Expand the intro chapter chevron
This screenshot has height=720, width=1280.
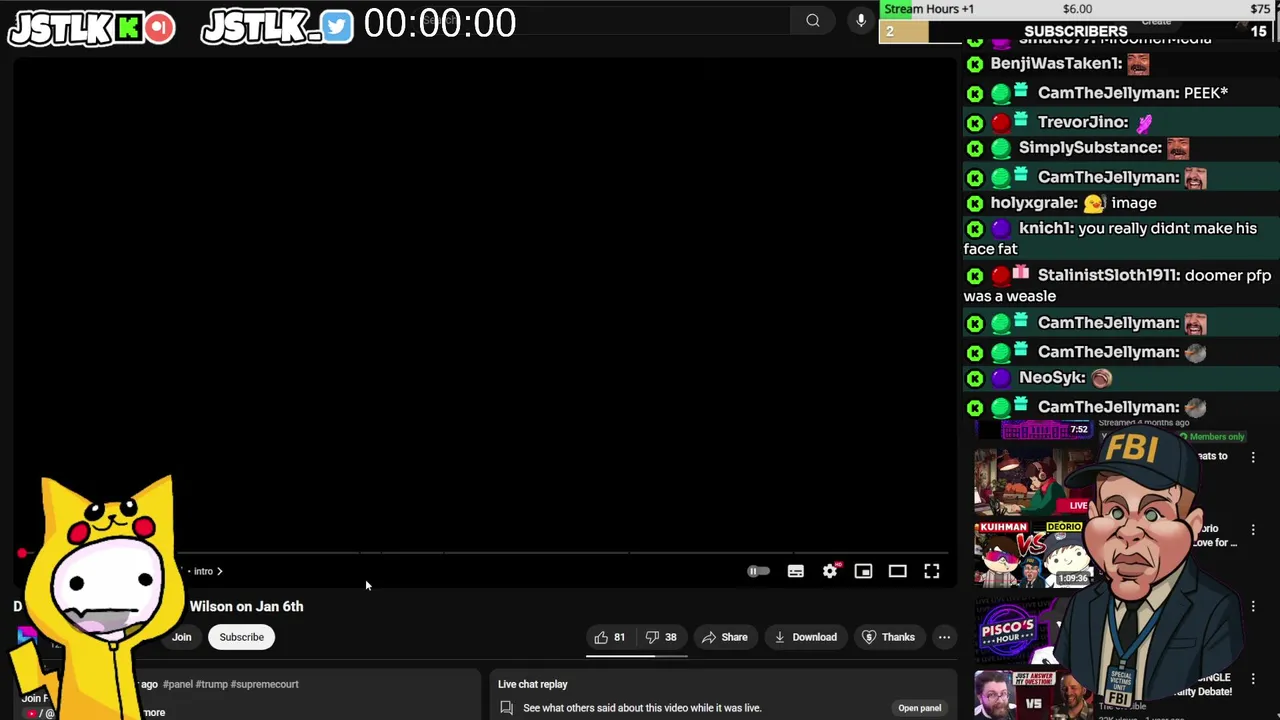click(219, 571)
